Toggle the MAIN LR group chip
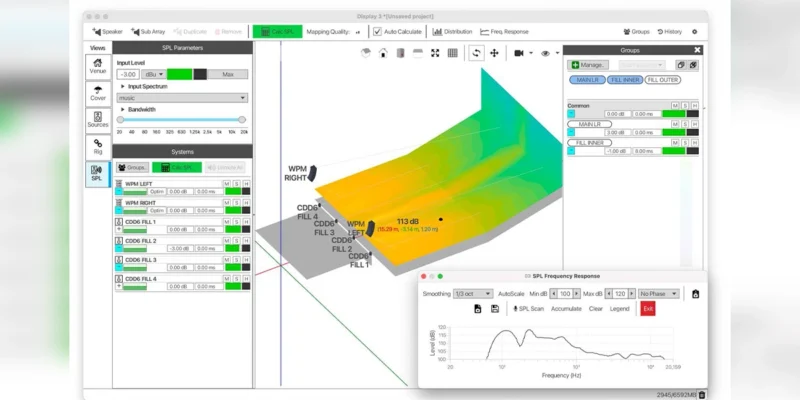Image resolution: width=800 pixels, height=400 pixels. [587, 80]
